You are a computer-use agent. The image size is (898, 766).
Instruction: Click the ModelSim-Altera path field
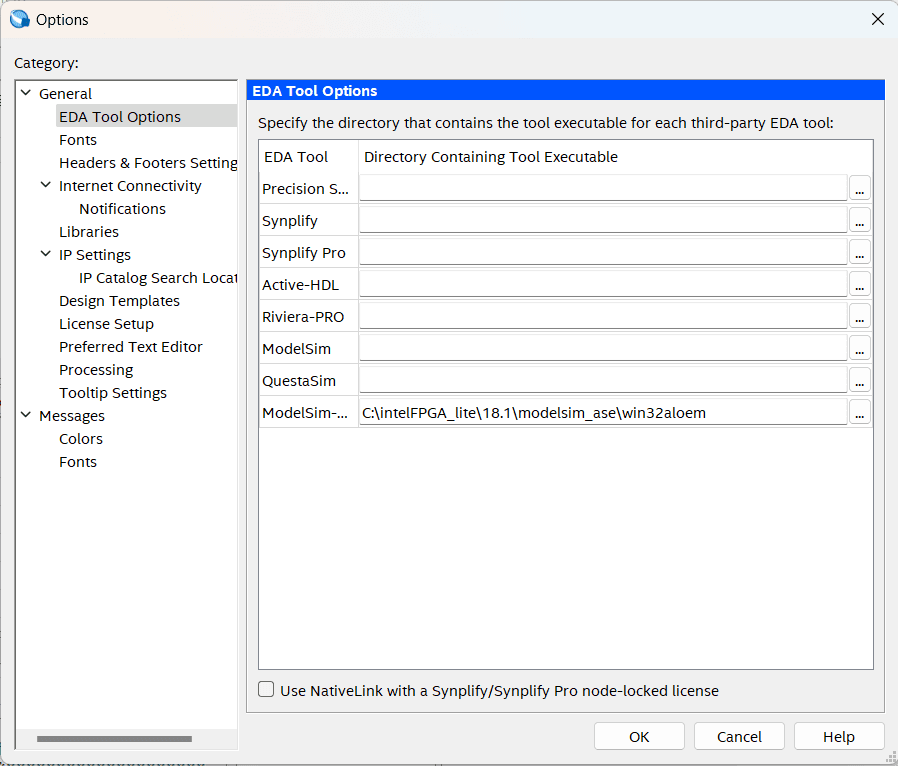(603, 413)
